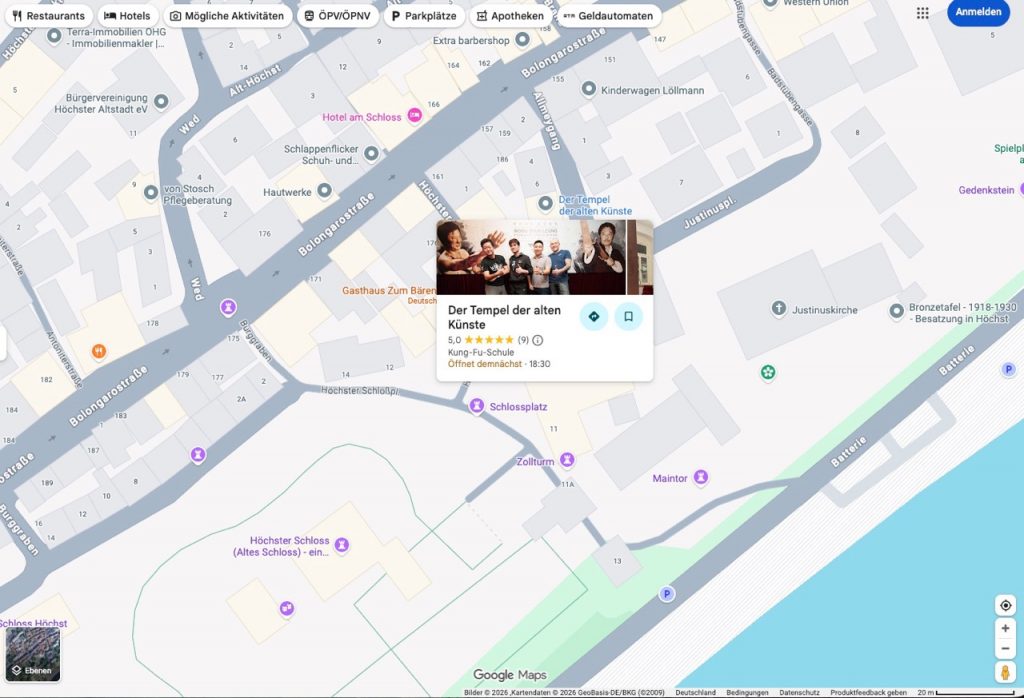Screen dimensions: 1024x698
Task: Save Der Tempel der alten Künste bookmark
Action: coord(628,316)
